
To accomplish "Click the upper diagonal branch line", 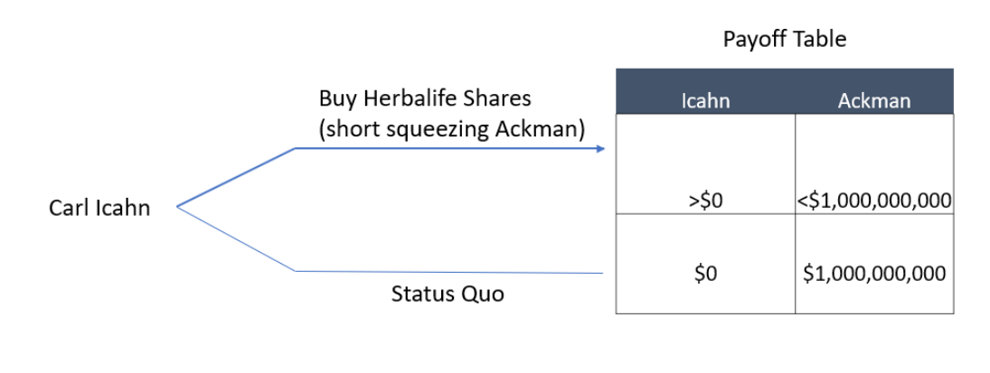I will 236,177.
